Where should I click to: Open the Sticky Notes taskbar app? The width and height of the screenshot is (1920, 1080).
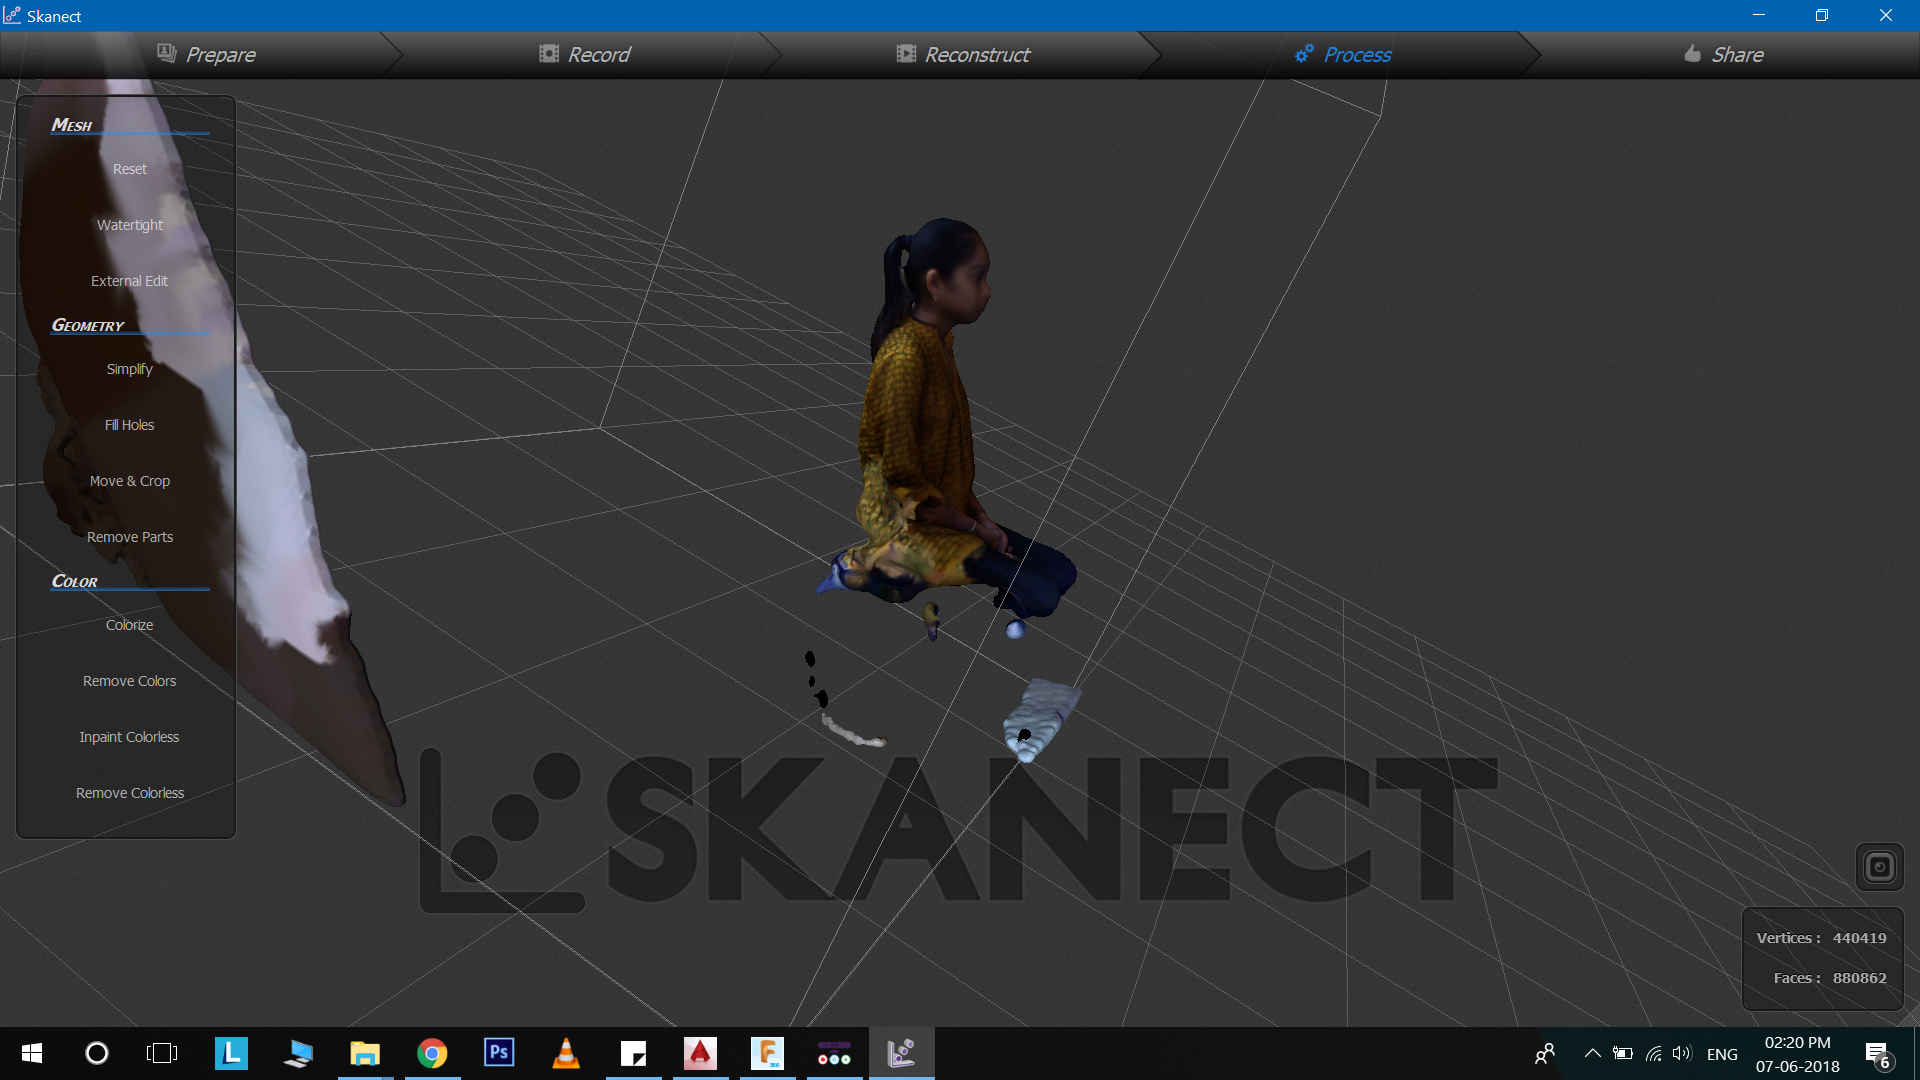[633, 1053]
